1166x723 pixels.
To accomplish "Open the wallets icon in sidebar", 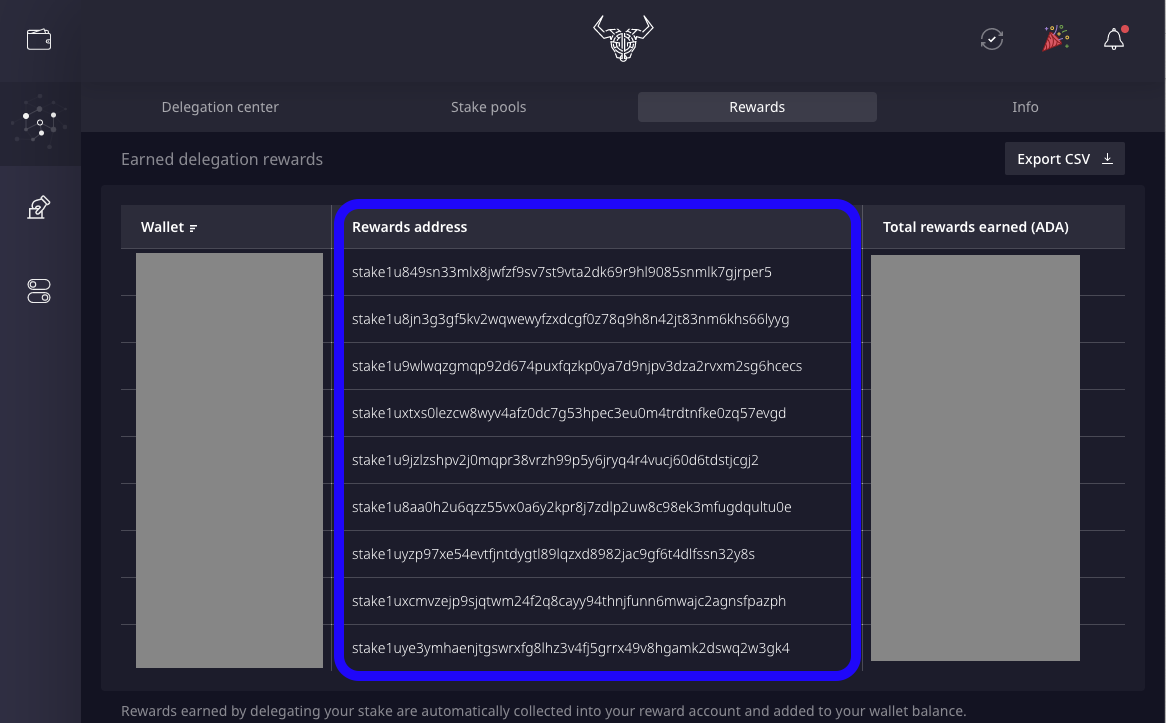I will click(x=39, y=39).
